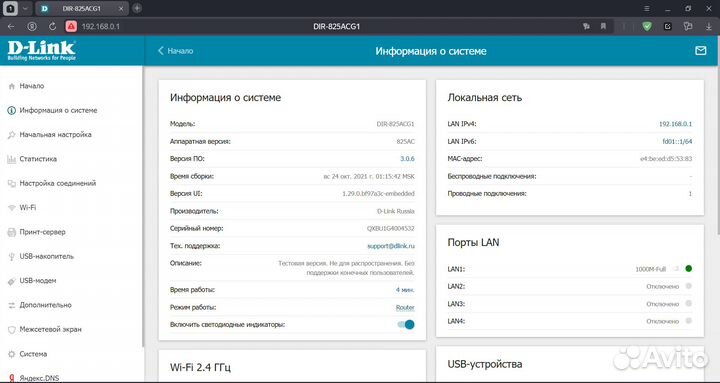Screen dimensions: 720x383
Task: Click the home icon next to Начало
Action: coord(11,86)
